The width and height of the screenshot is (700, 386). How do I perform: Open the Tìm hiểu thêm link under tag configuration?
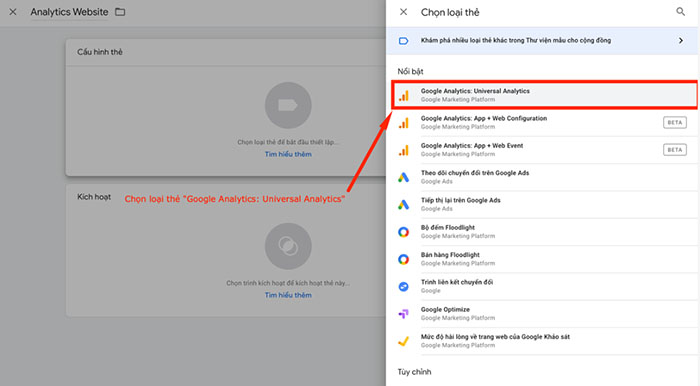click(x=288, y=154)
